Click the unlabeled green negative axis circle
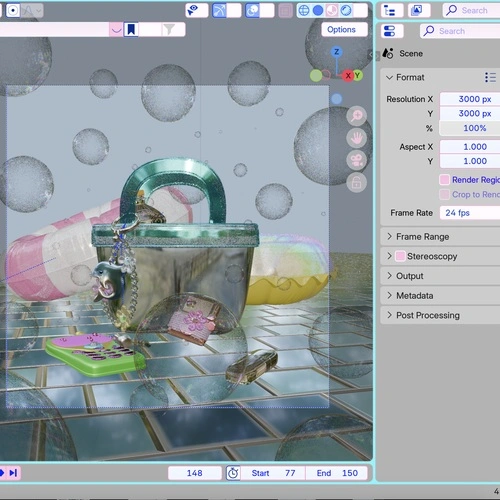The width and height of the screenshot is (500, 500). click(316, 76)
